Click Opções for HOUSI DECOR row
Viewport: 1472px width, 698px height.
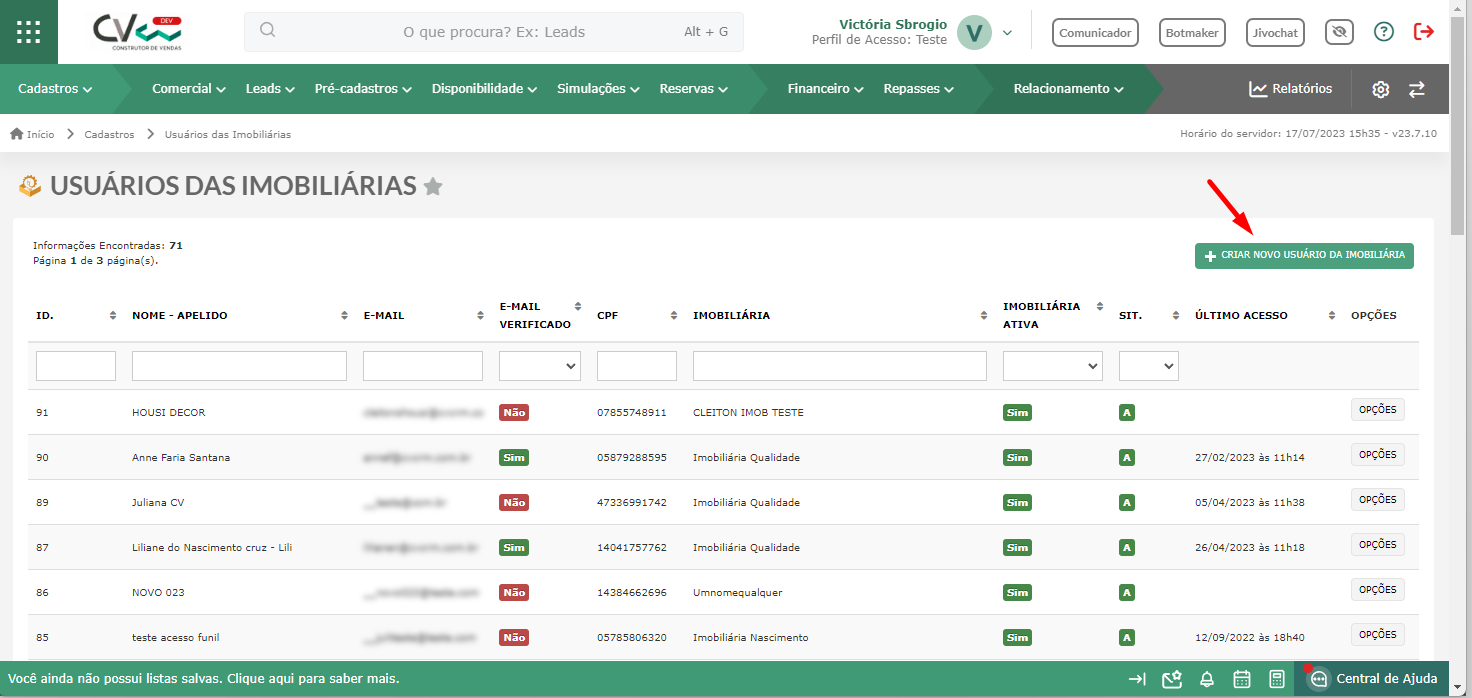(1377, 409)
